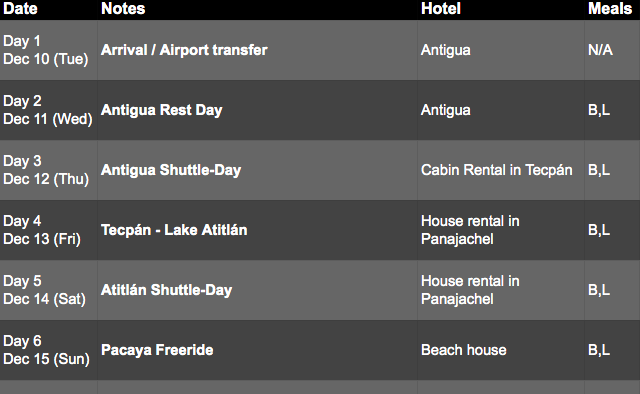
Task: Click the Day 2 Dec 11 date cell
Action: [48, 110]
